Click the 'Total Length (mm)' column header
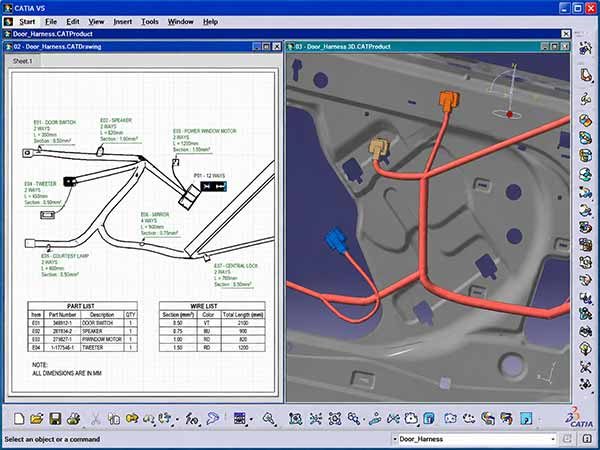Image resolution: width=600 pixels, height=450 pixels. point(243,315)
